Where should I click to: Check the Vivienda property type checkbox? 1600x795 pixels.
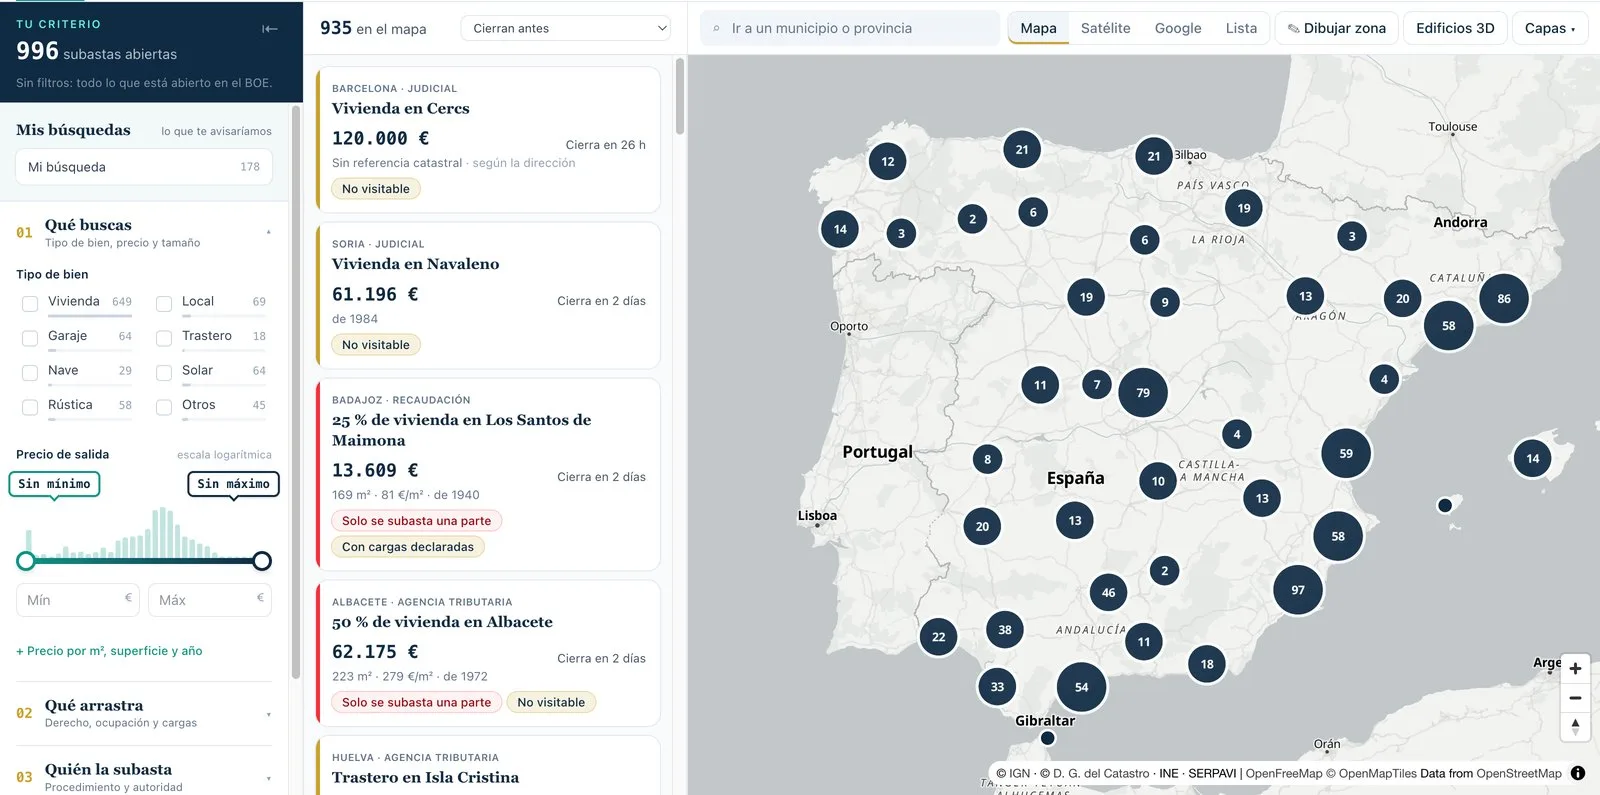(30, 303)
